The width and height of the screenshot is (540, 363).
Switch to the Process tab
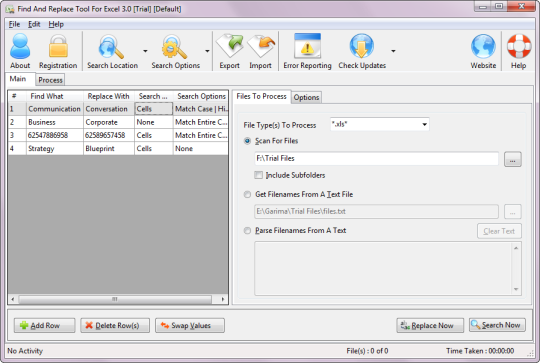click(50, 80)
